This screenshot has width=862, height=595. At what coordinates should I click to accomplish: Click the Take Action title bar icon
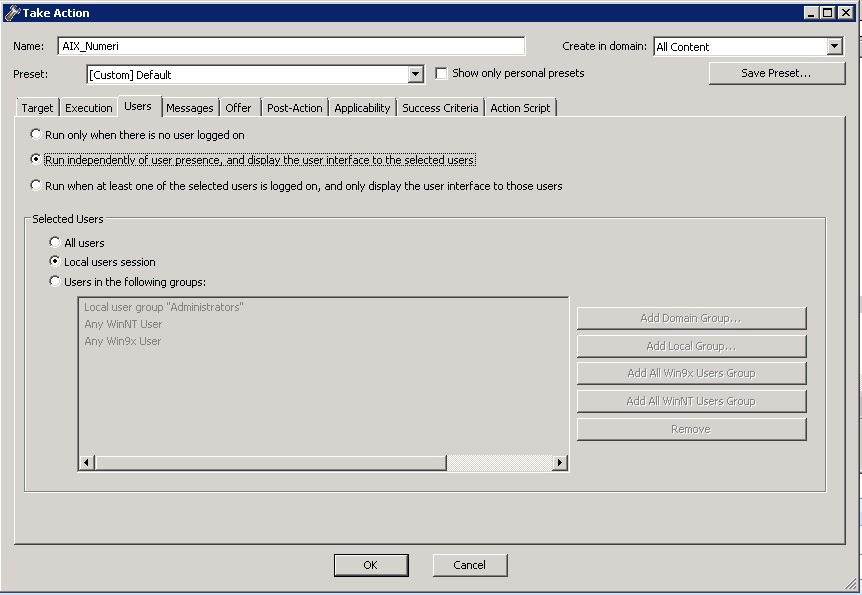(x=11, y=12)
